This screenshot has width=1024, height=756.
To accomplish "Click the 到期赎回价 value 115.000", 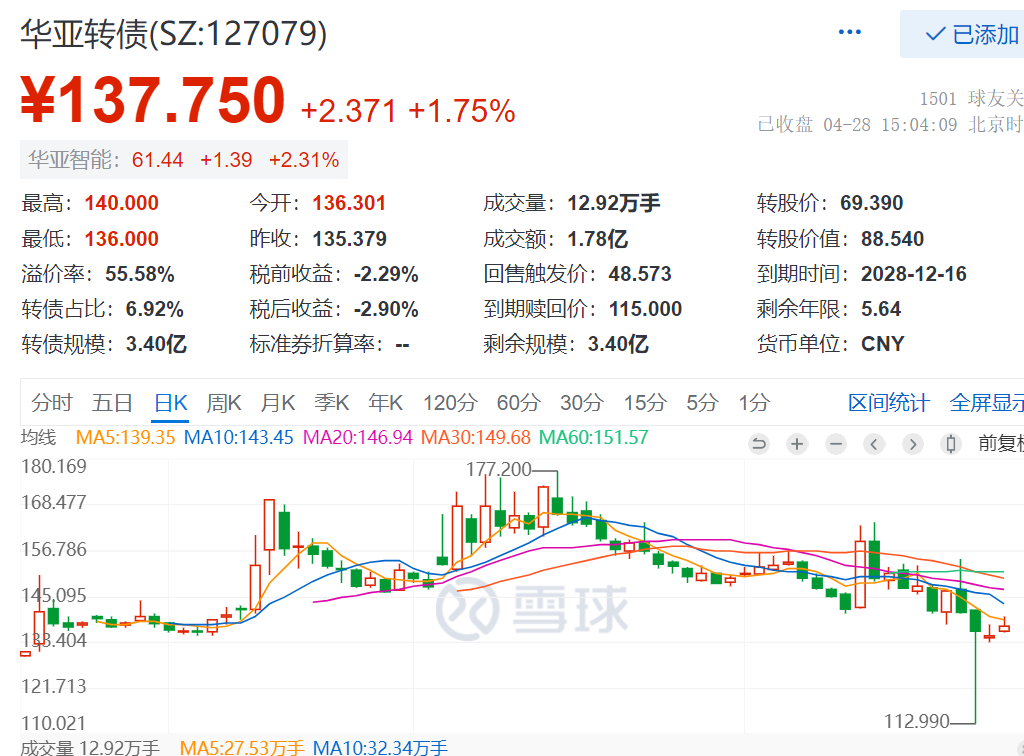I will [x=645, y=309].
